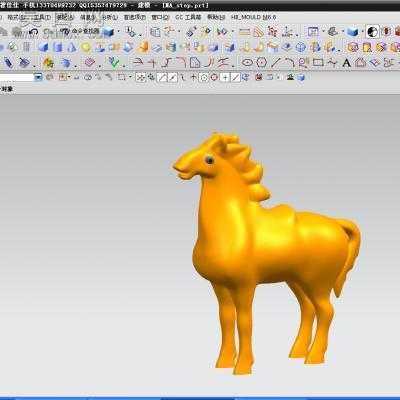This screenshot has height=400, width=400.
Task: Select the Circle curve tool
Action: [262, 62]
